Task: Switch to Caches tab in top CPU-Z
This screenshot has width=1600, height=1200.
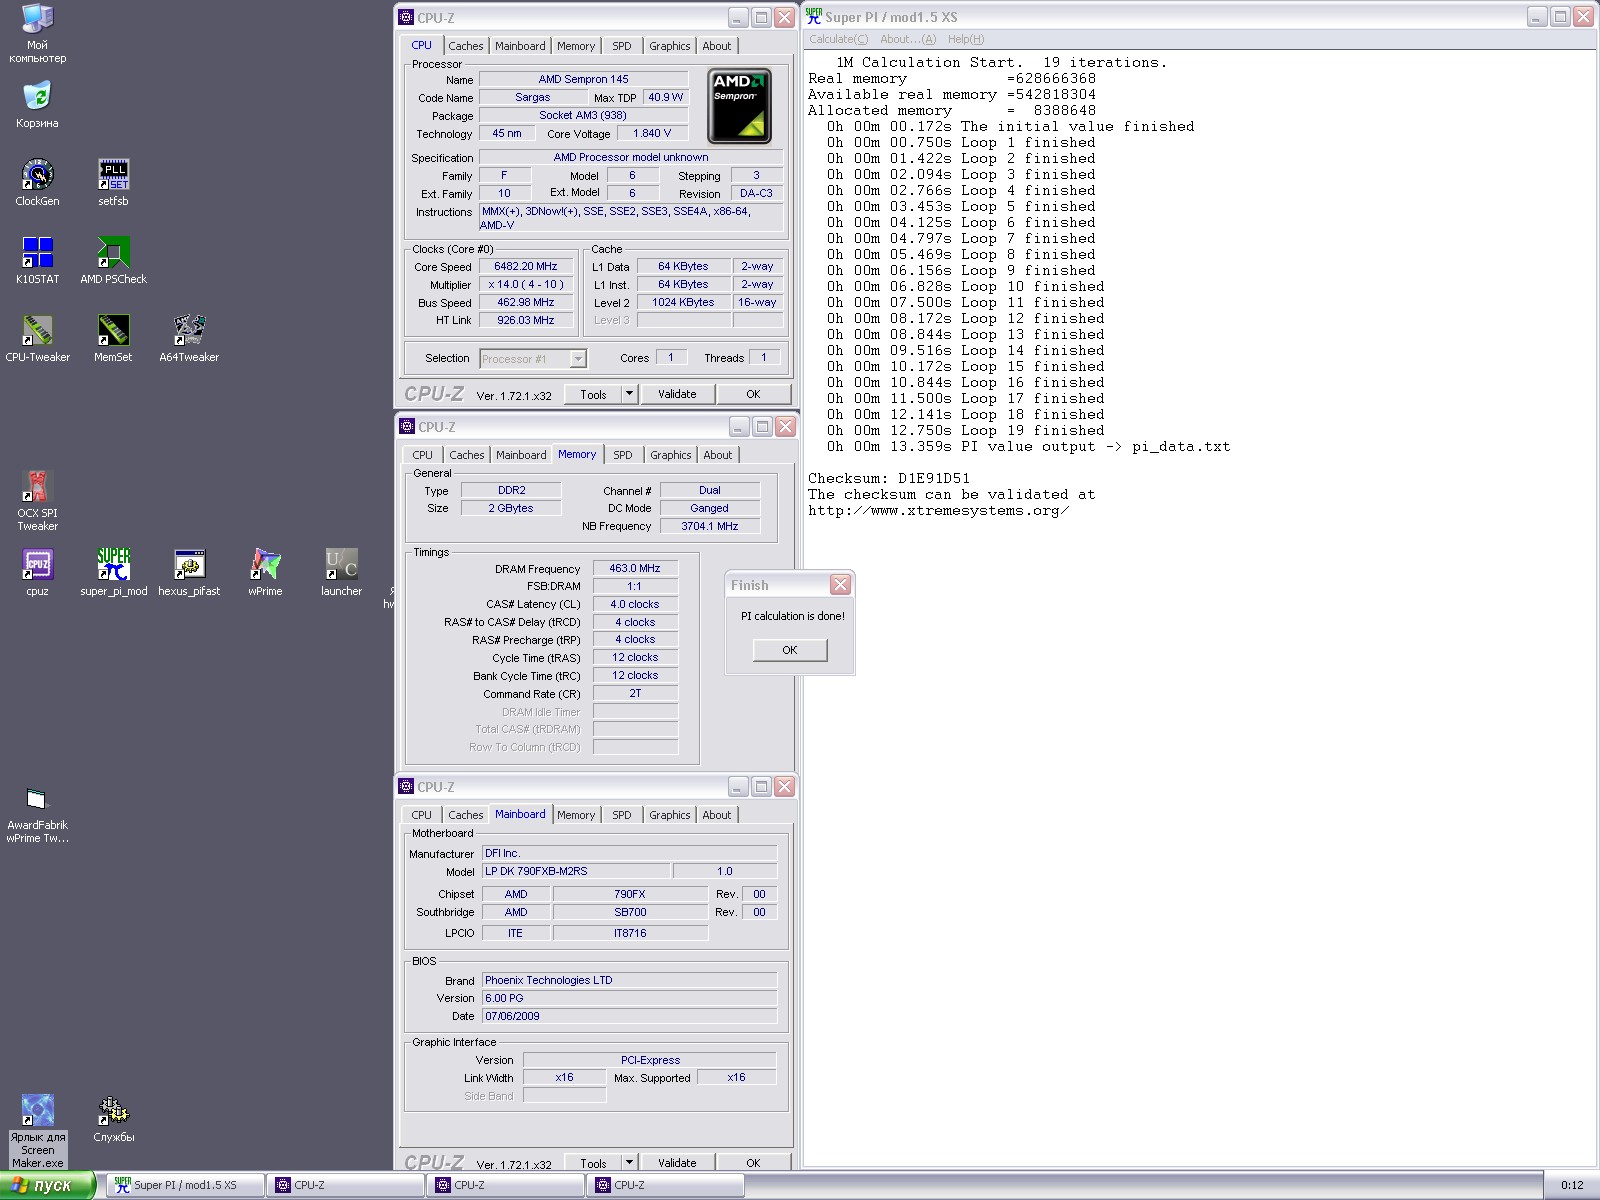Action: [465, 46]
